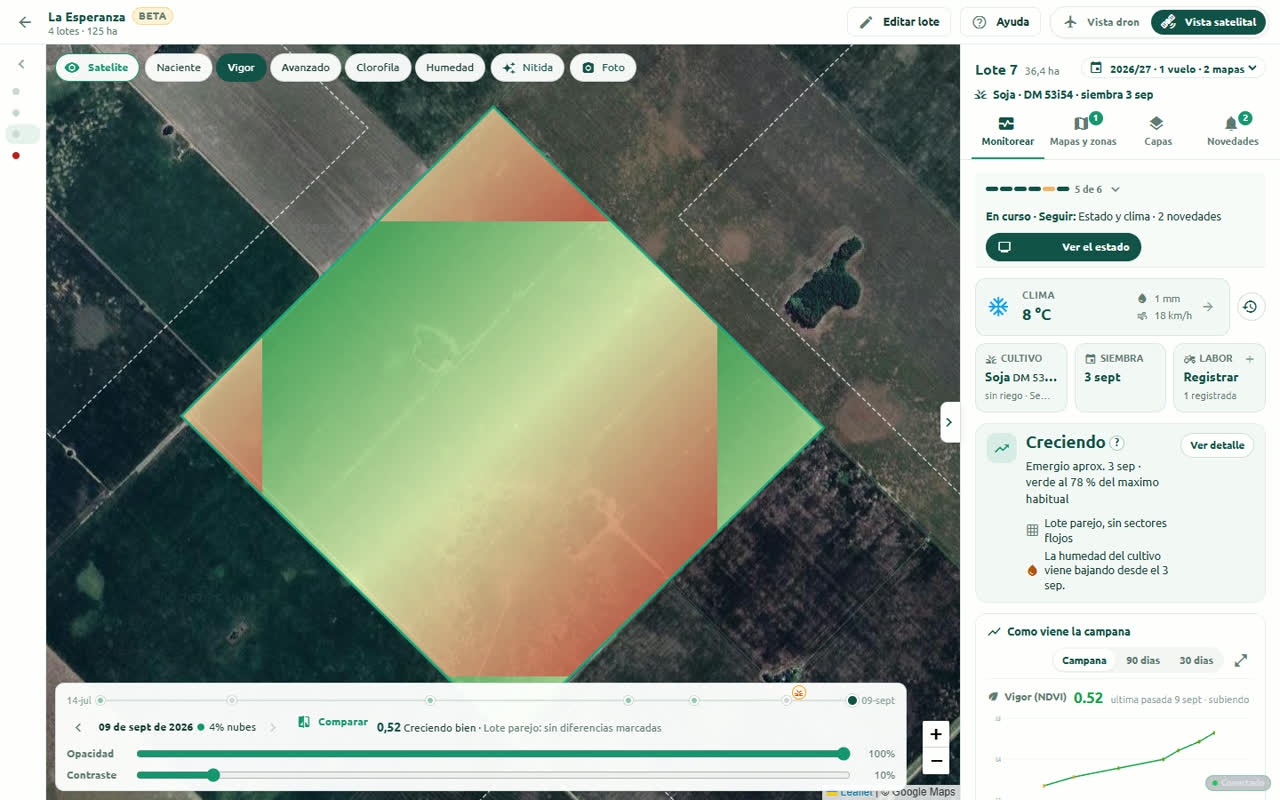Switch map layer to Avanzado
The image size is (1280, 800).
click(305, 68)
